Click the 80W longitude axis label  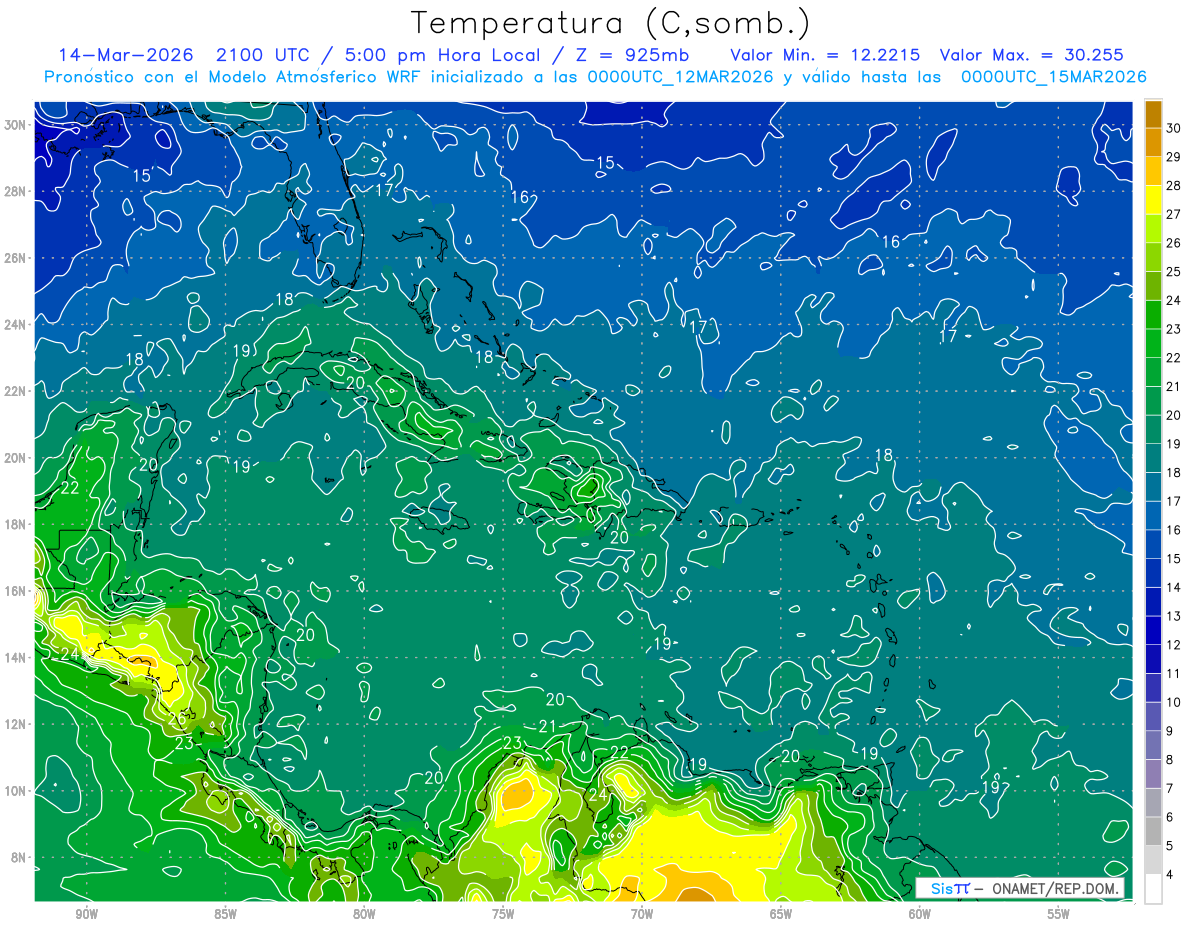[364, 914]
